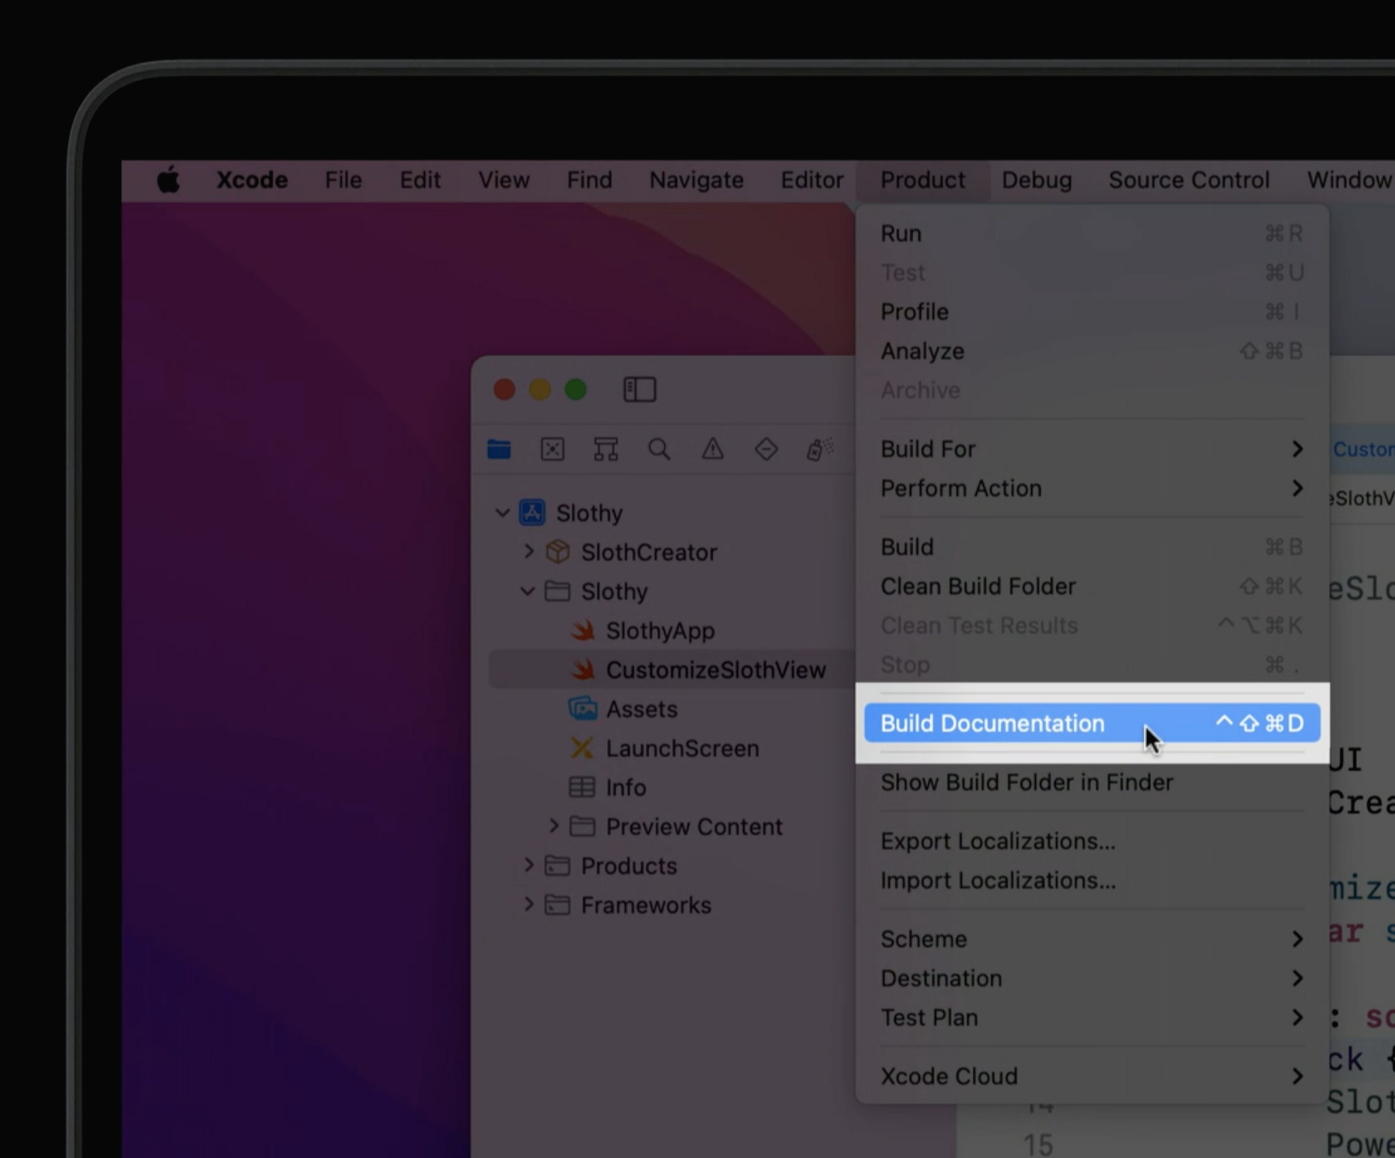Choose Import Localizations…

[1092, 880]
